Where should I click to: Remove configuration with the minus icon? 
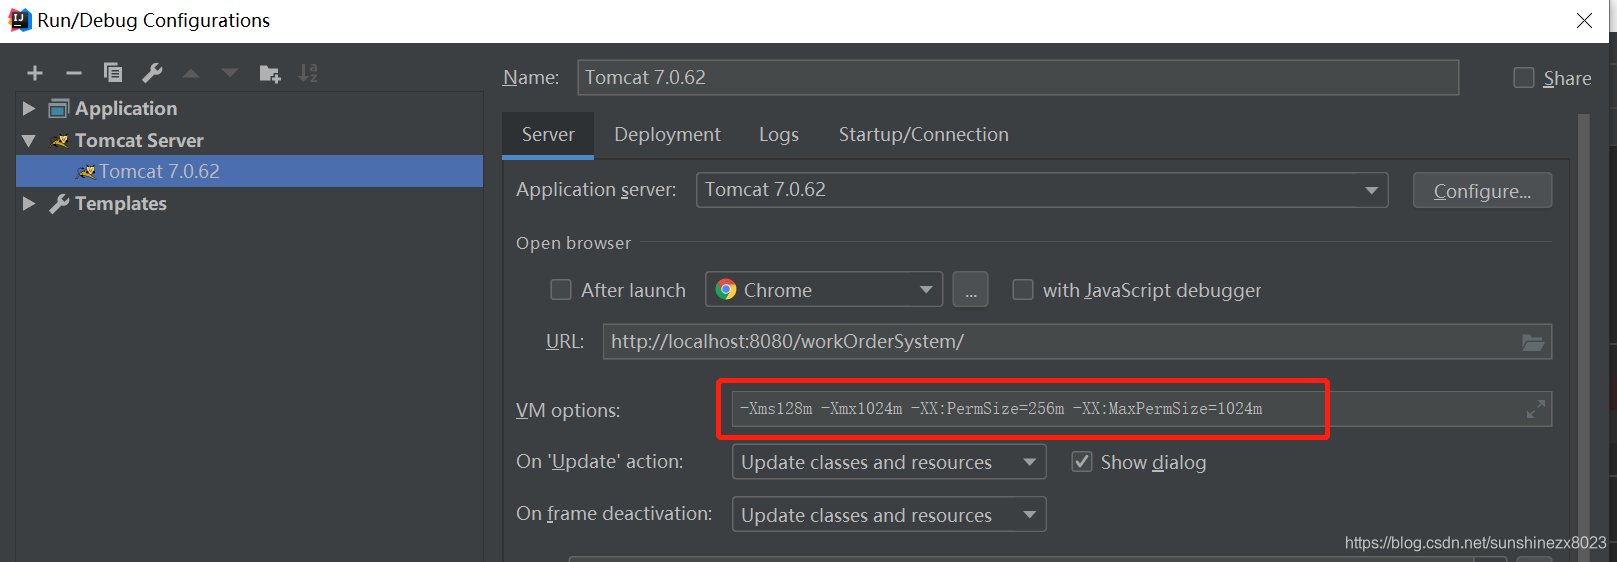pyautogui.click(x=74, y=73)
